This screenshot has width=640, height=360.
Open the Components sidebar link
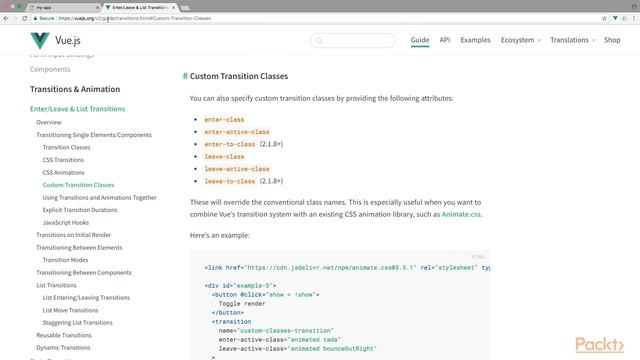click(50, 69)
